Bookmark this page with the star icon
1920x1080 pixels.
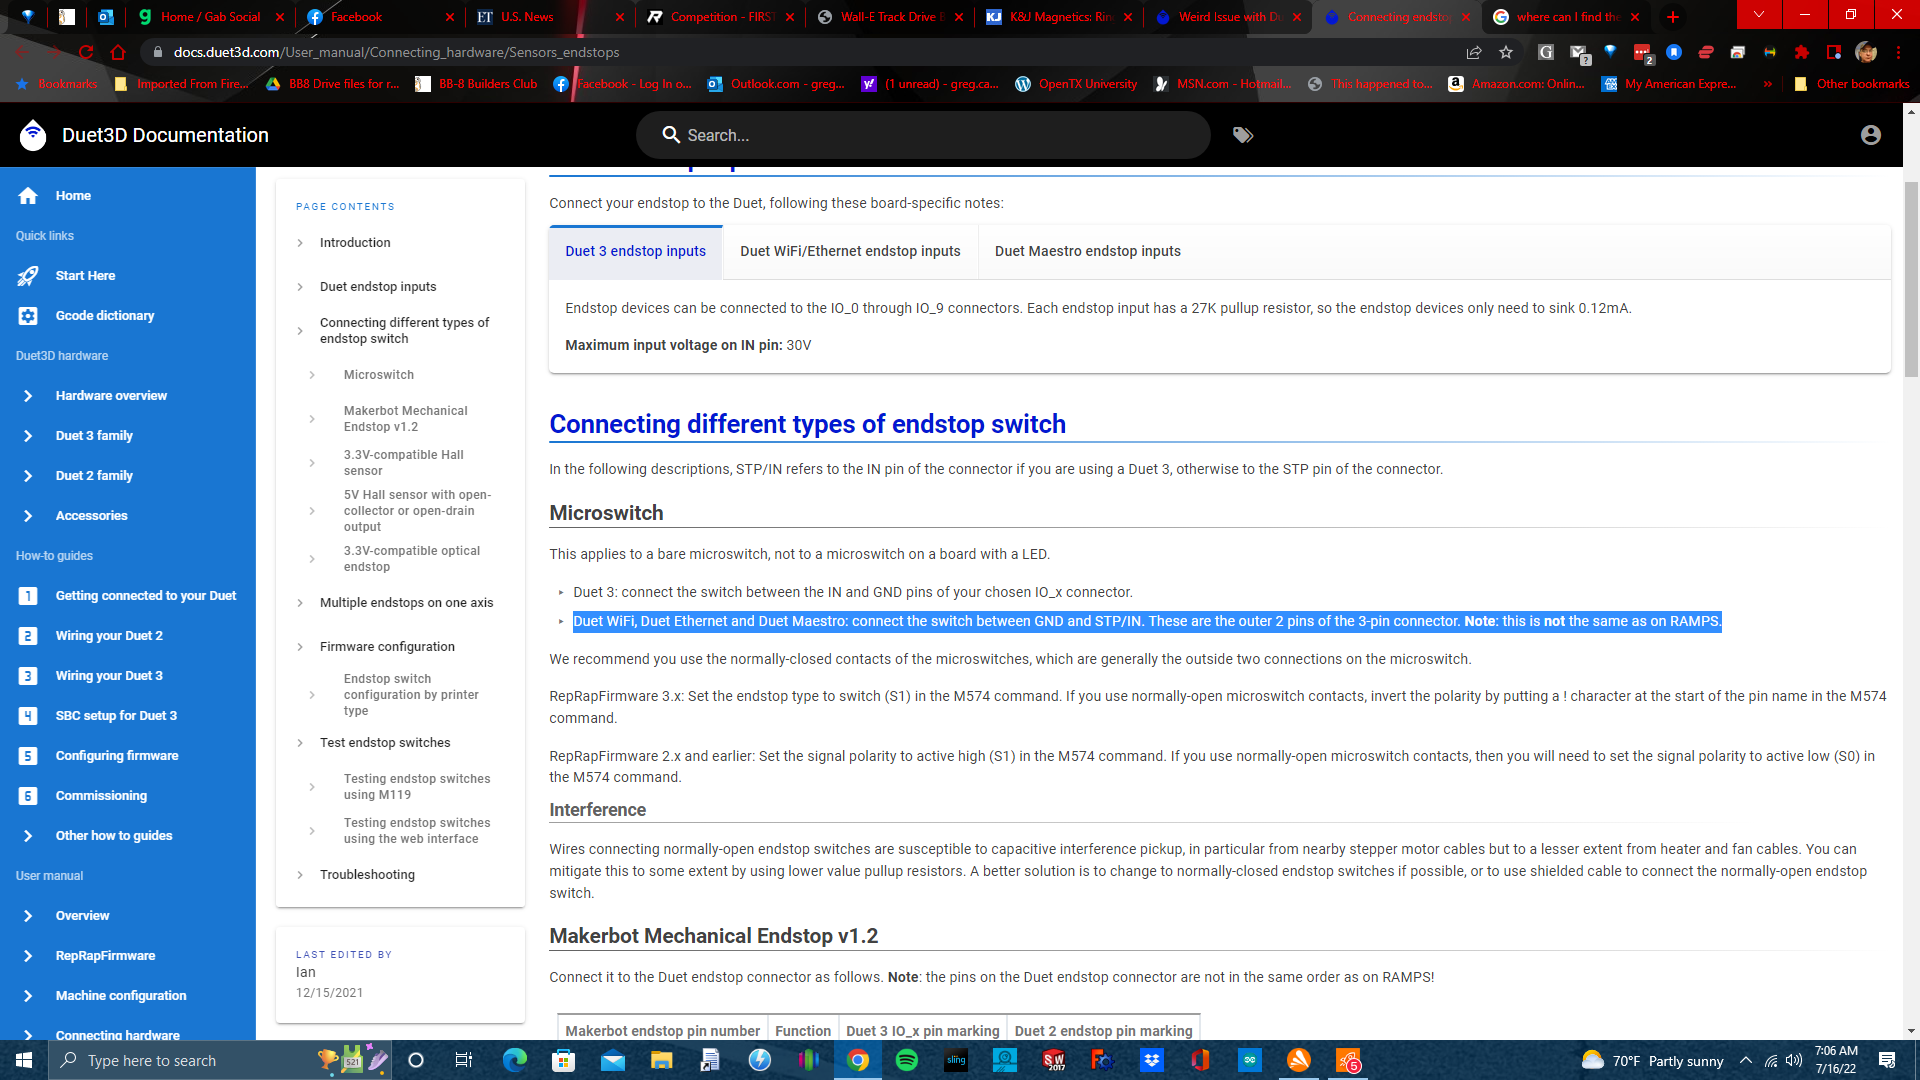[1506, 52]
